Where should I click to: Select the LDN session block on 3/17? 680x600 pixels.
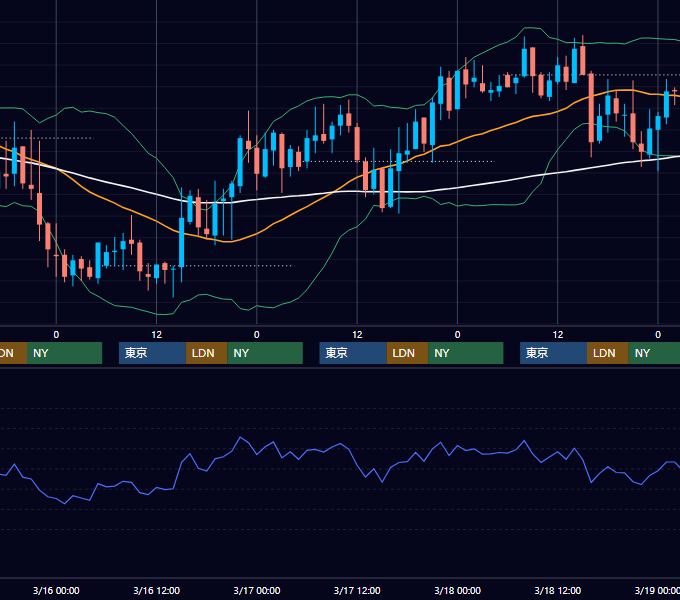click(x=407, y=353)
